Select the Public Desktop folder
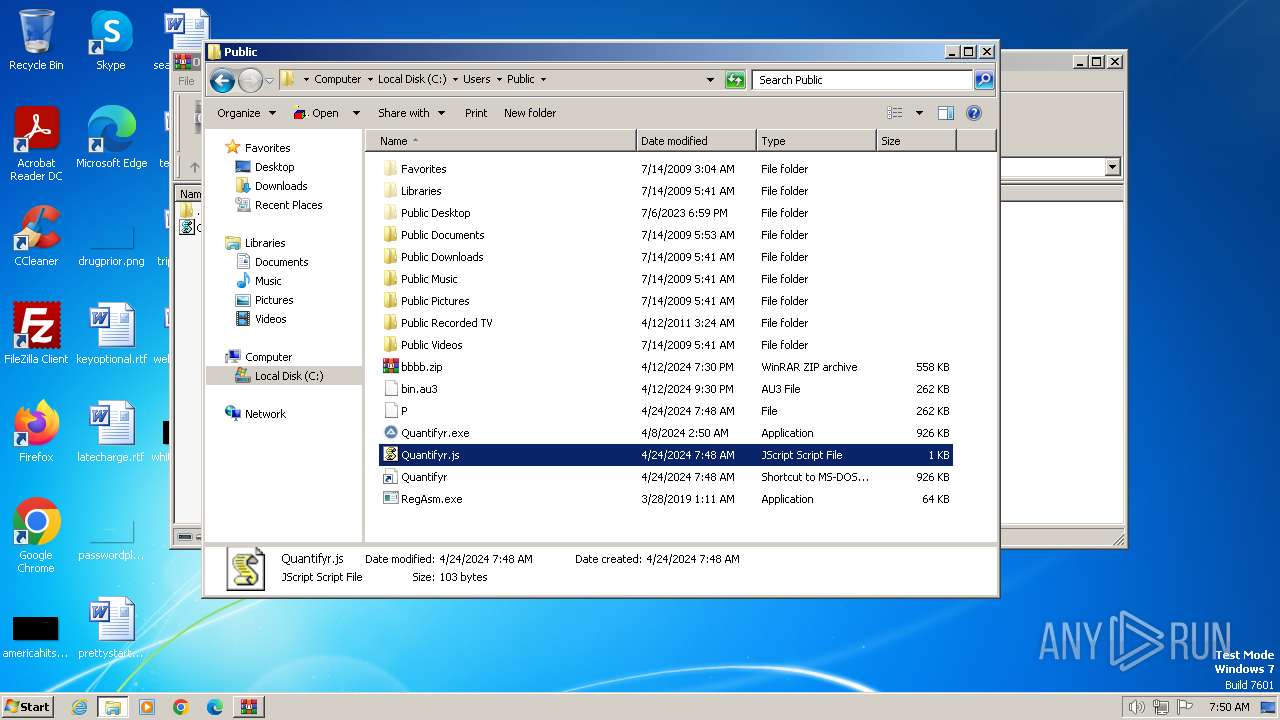Screen dimensions: 1280x720 pyautogui.click(x=666, y=213)
